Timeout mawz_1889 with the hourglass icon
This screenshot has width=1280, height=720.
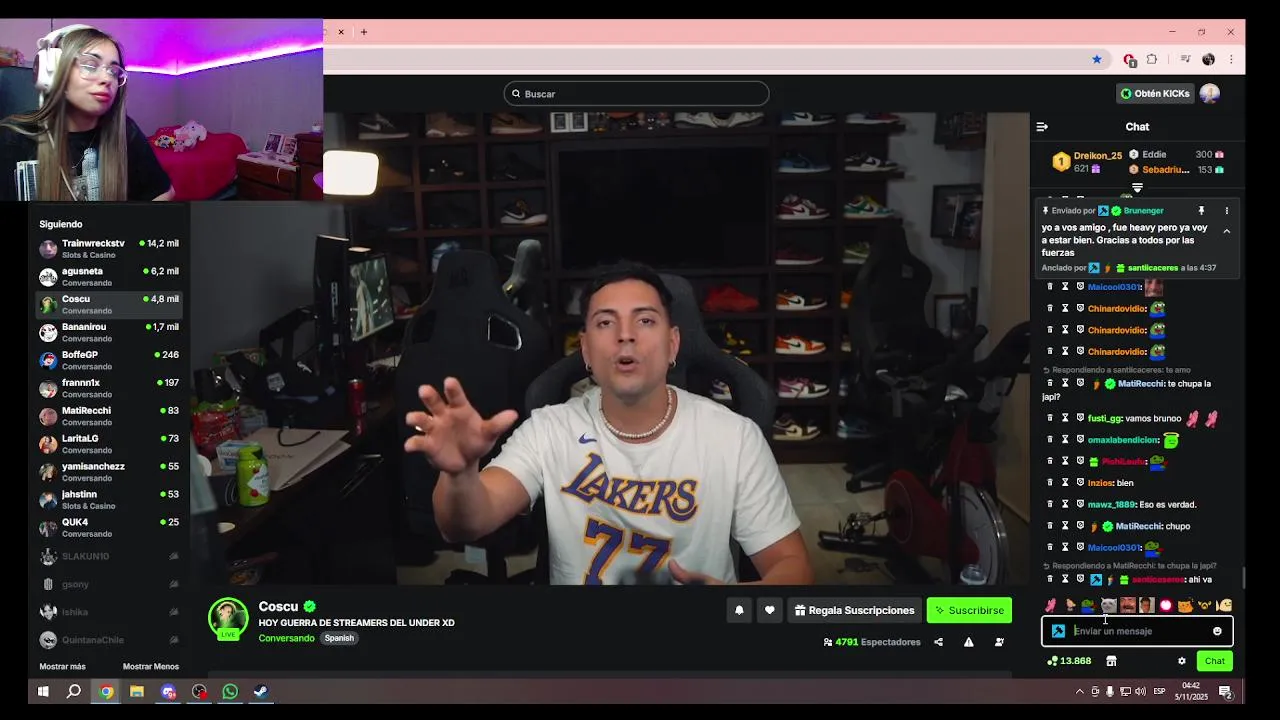click(x=1065, y=504)
